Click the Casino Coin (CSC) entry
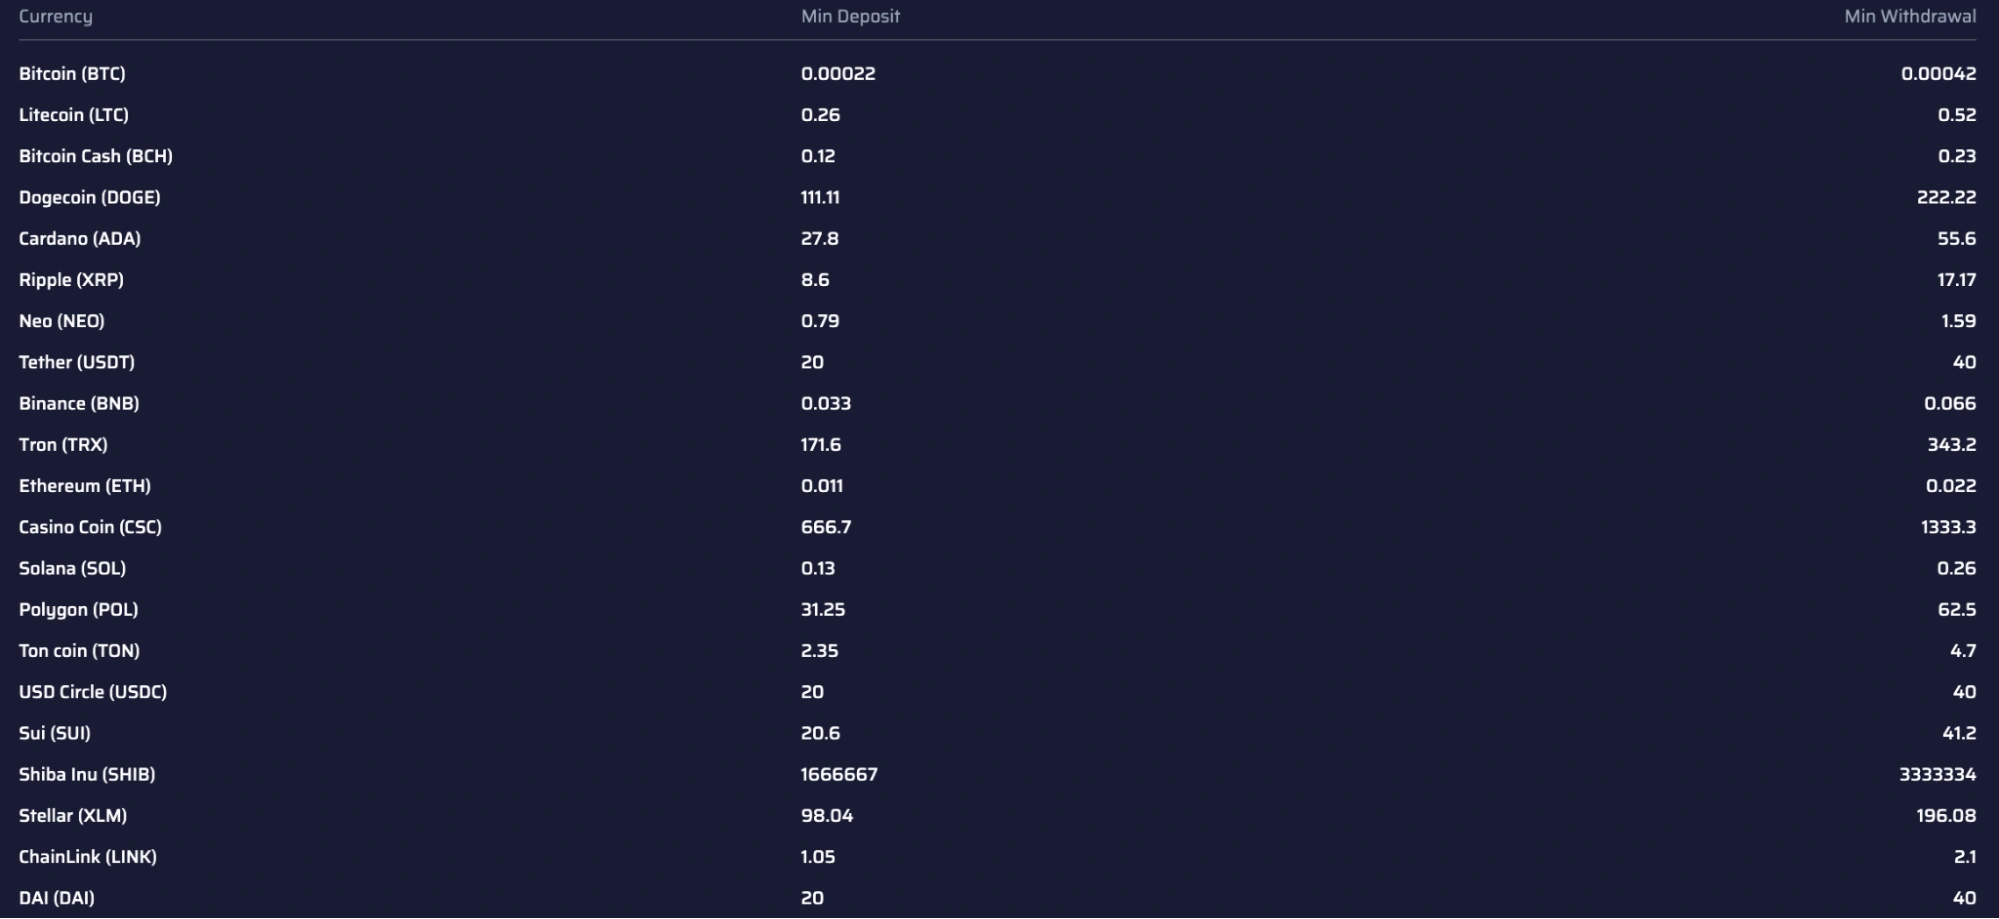Screen dimensions: 1999x919 click(x=90, y=527)
